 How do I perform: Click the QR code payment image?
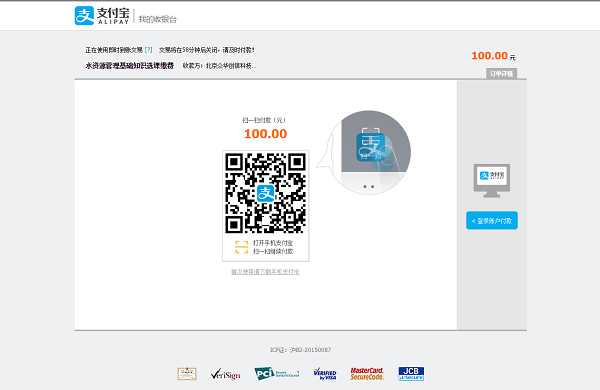tap(266, 193)
